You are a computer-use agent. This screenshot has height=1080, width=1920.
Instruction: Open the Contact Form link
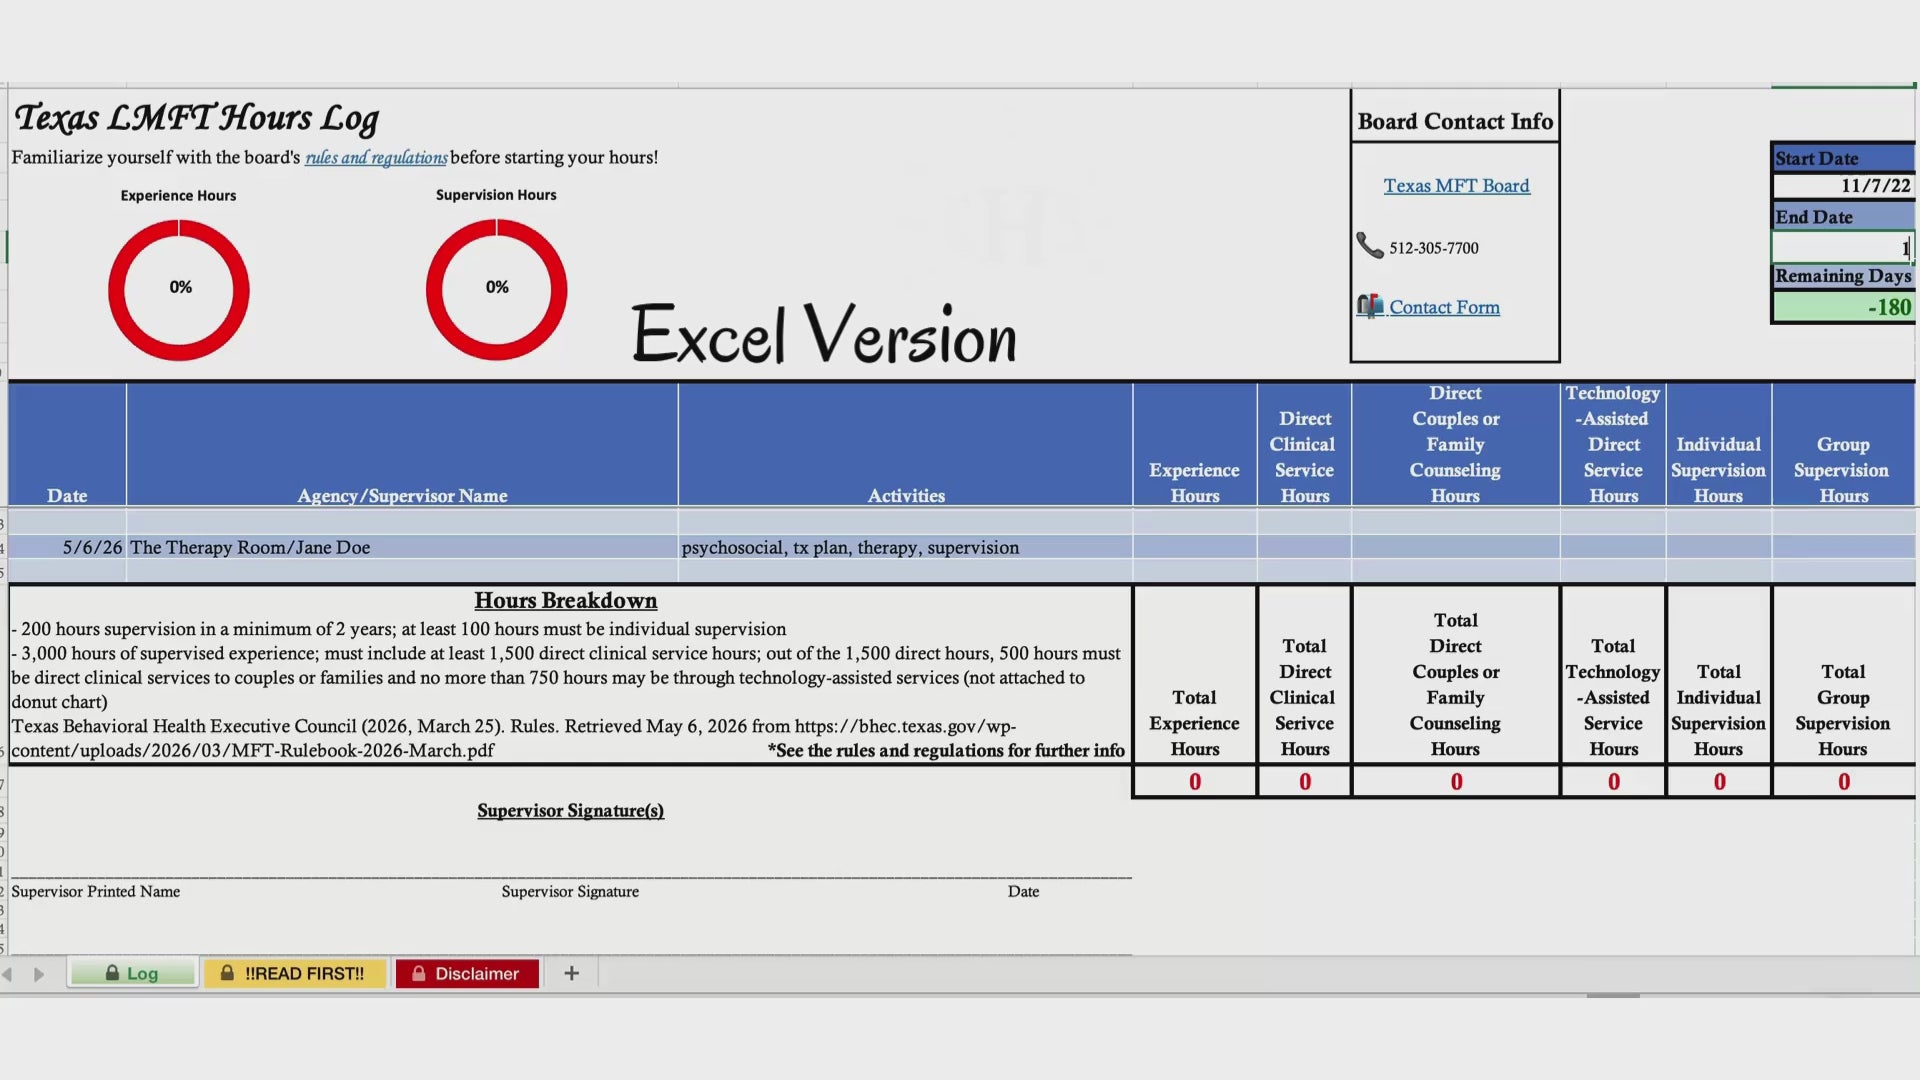1444,307
